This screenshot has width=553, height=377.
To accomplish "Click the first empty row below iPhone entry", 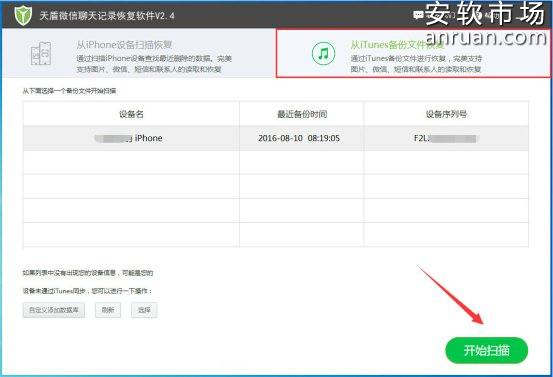I will (276, 162).
